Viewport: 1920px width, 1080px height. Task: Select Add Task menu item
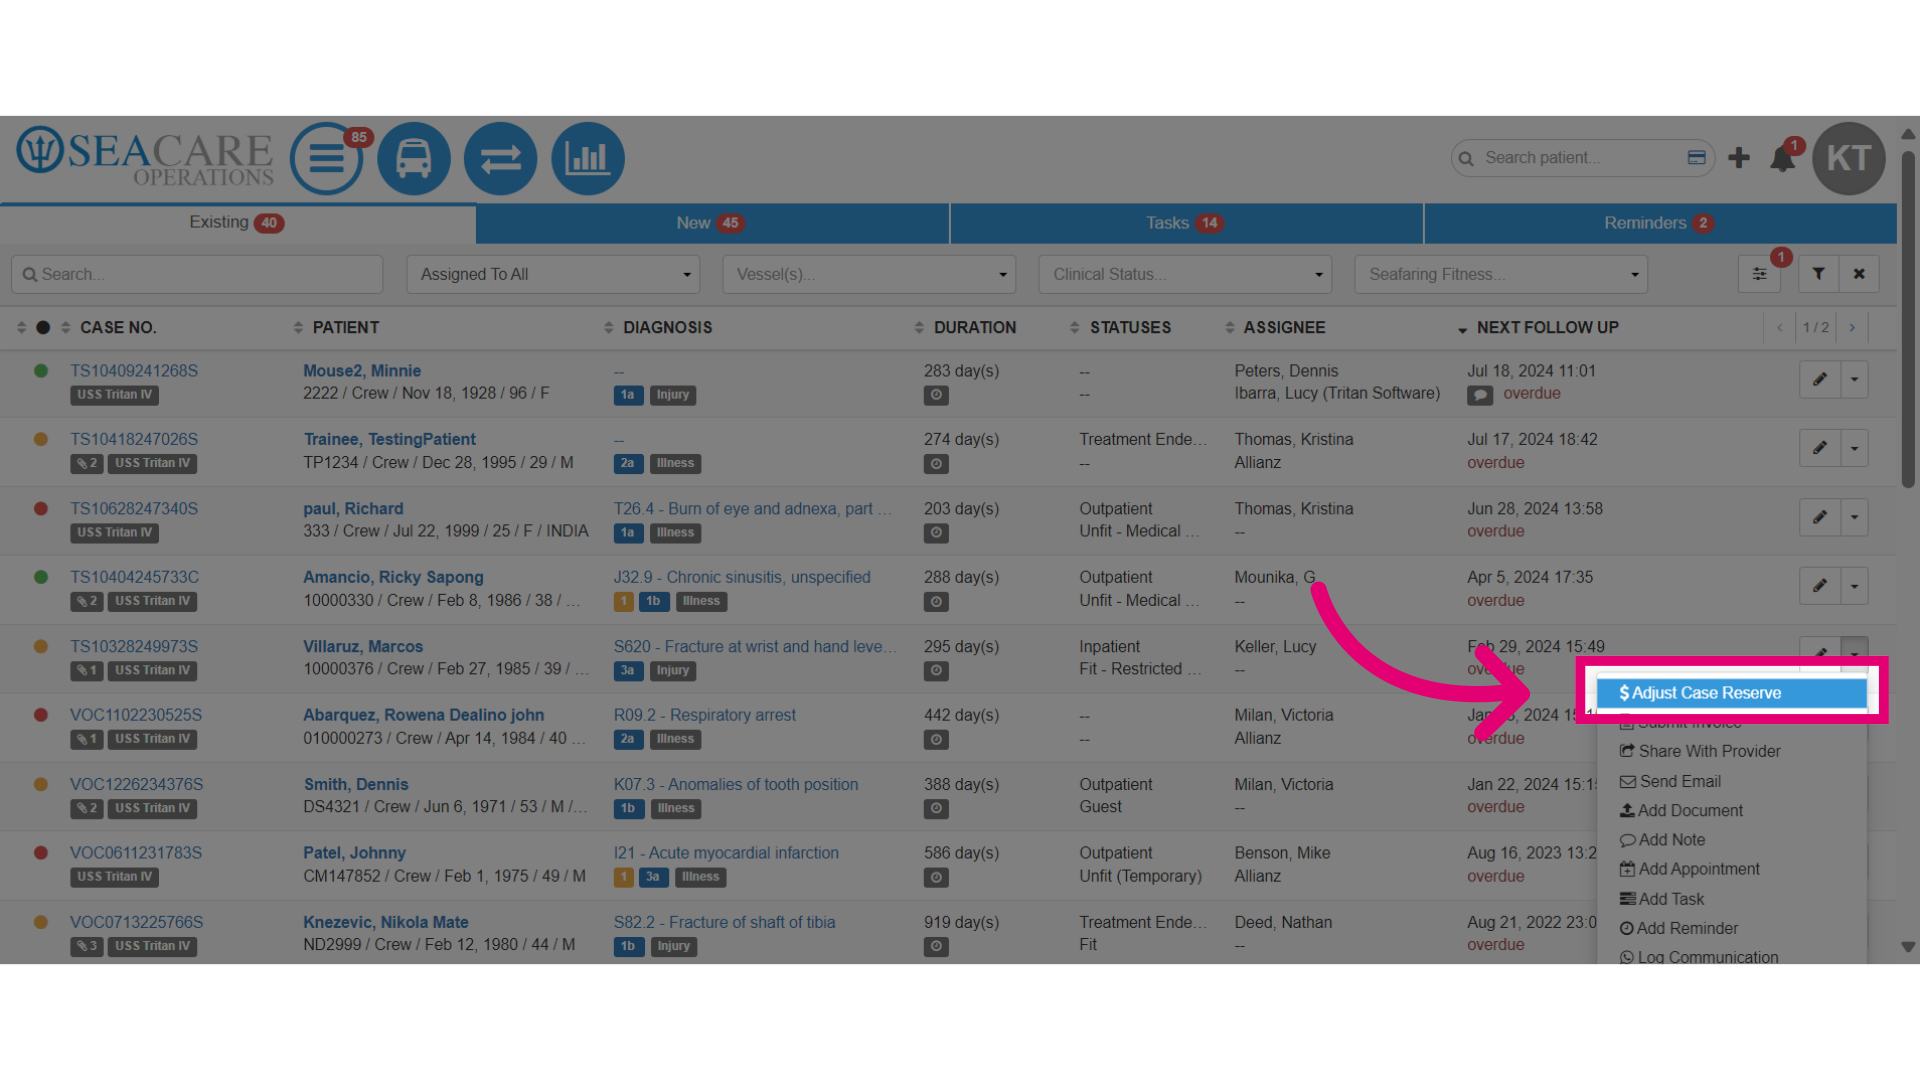pos(1731,899)
